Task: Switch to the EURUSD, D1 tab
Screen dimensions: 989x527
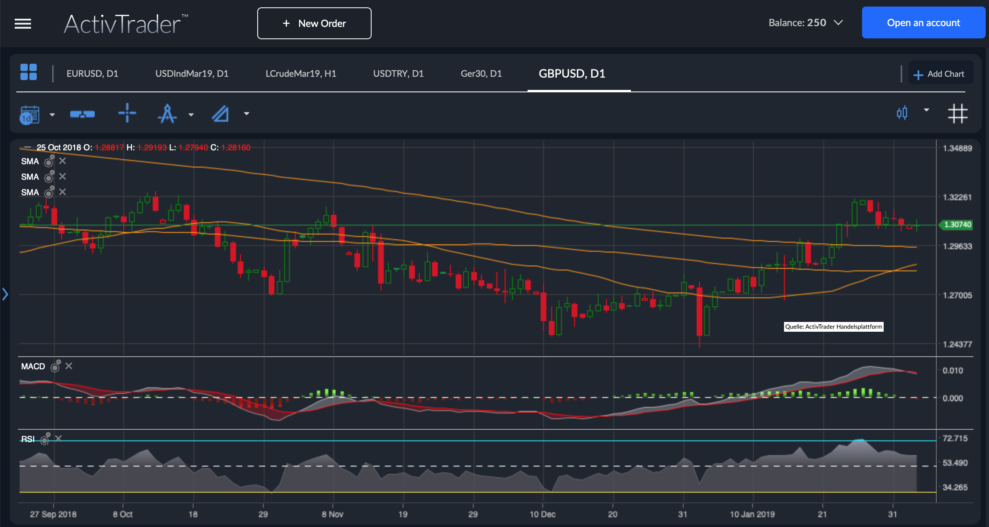Action: click(x=92, y=73)
